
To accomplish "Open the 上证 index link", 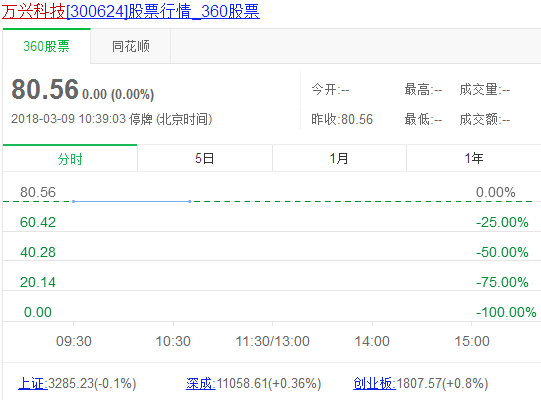I will click(x=33, y=383).
